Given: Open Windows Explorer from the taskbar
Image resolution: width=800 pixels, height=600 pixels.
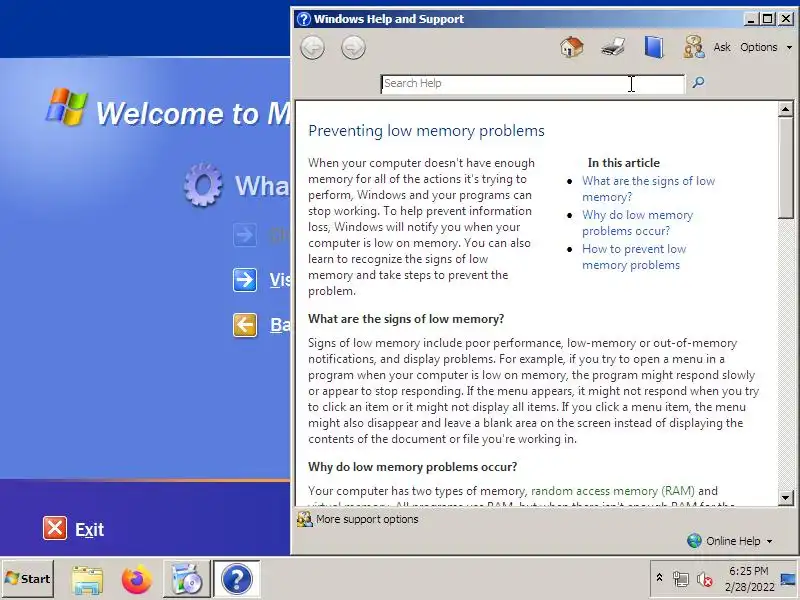Looking at the screenshot, I should [x=87, y=580].
